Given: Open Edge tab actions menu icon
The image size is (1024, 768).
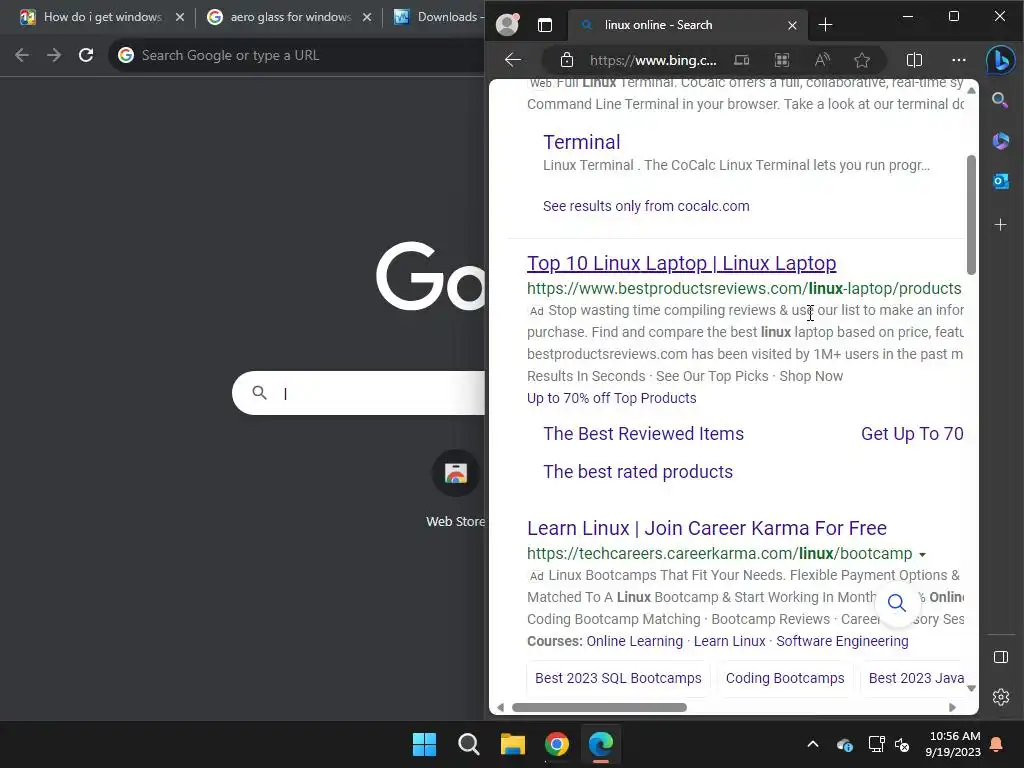Looking at the screenshot, I should (x=545, y=25).
